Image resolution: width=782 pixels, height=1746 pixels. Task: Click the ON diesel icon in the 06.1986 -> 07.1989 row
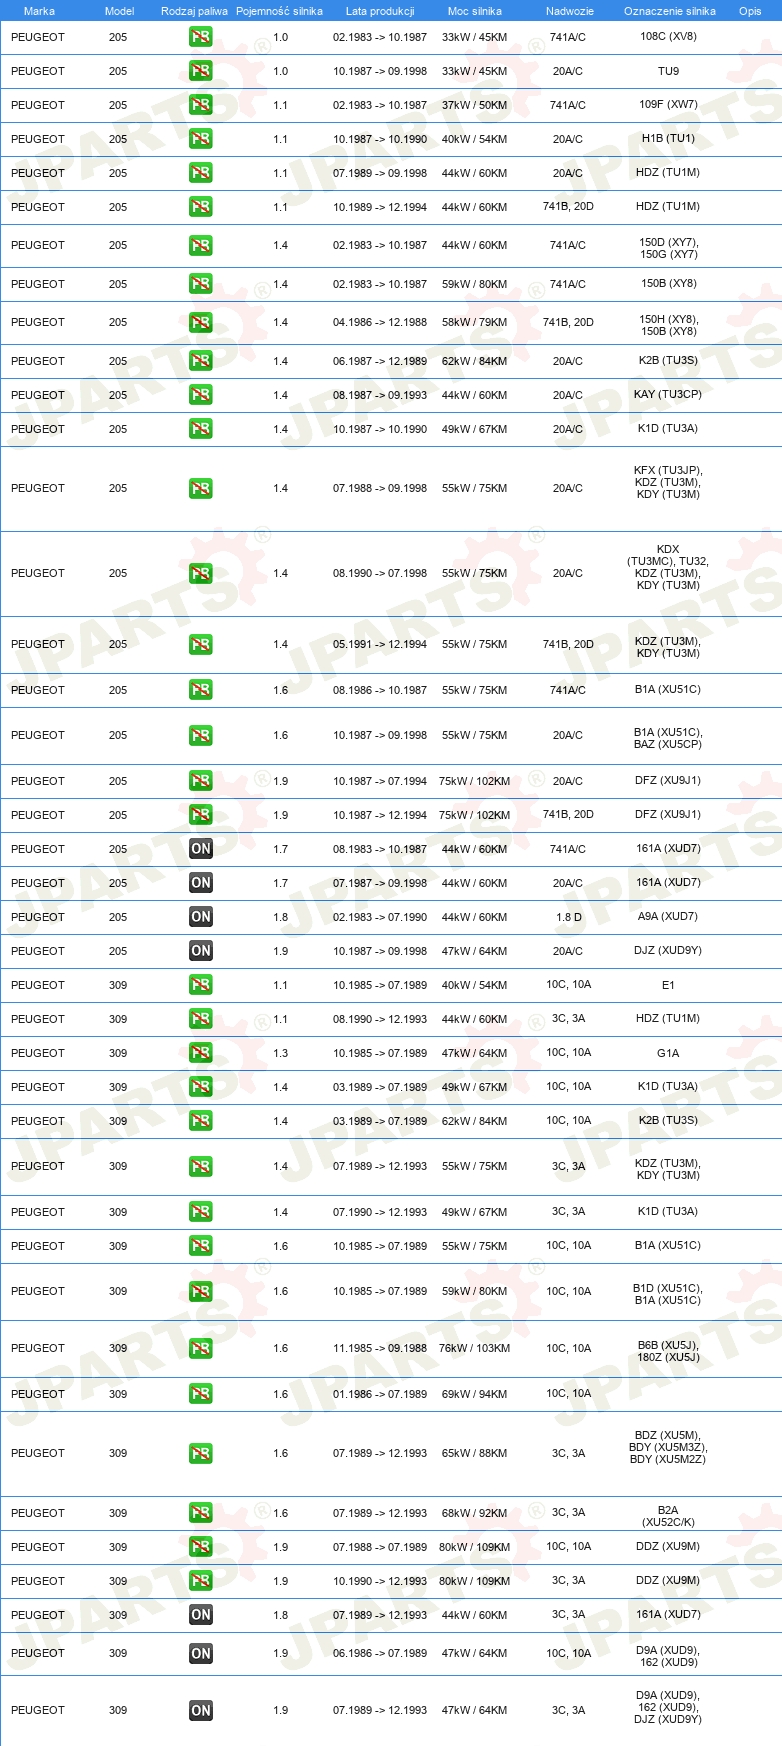[201, 1653]
